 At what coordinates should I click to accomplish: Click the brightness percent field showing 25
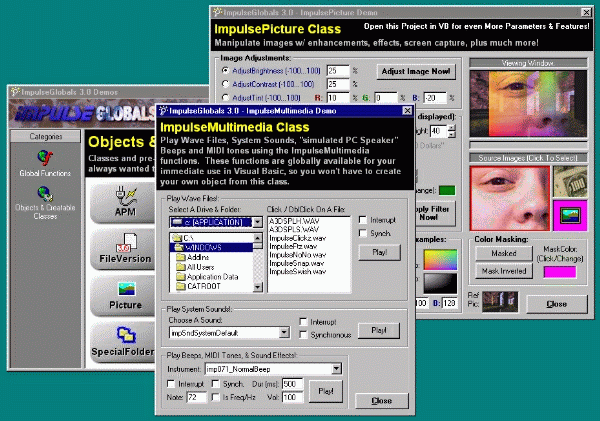338,71
